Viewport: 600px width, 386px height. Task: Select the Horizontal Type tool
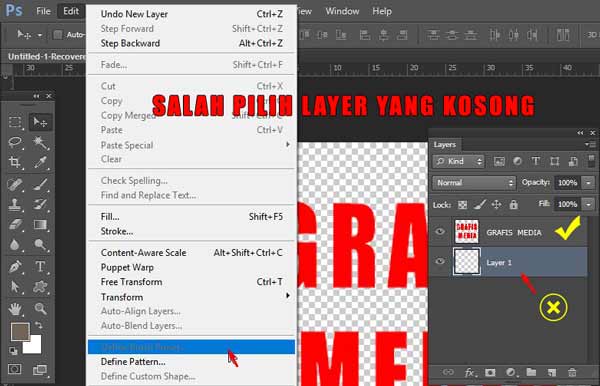tap(40, 266)
